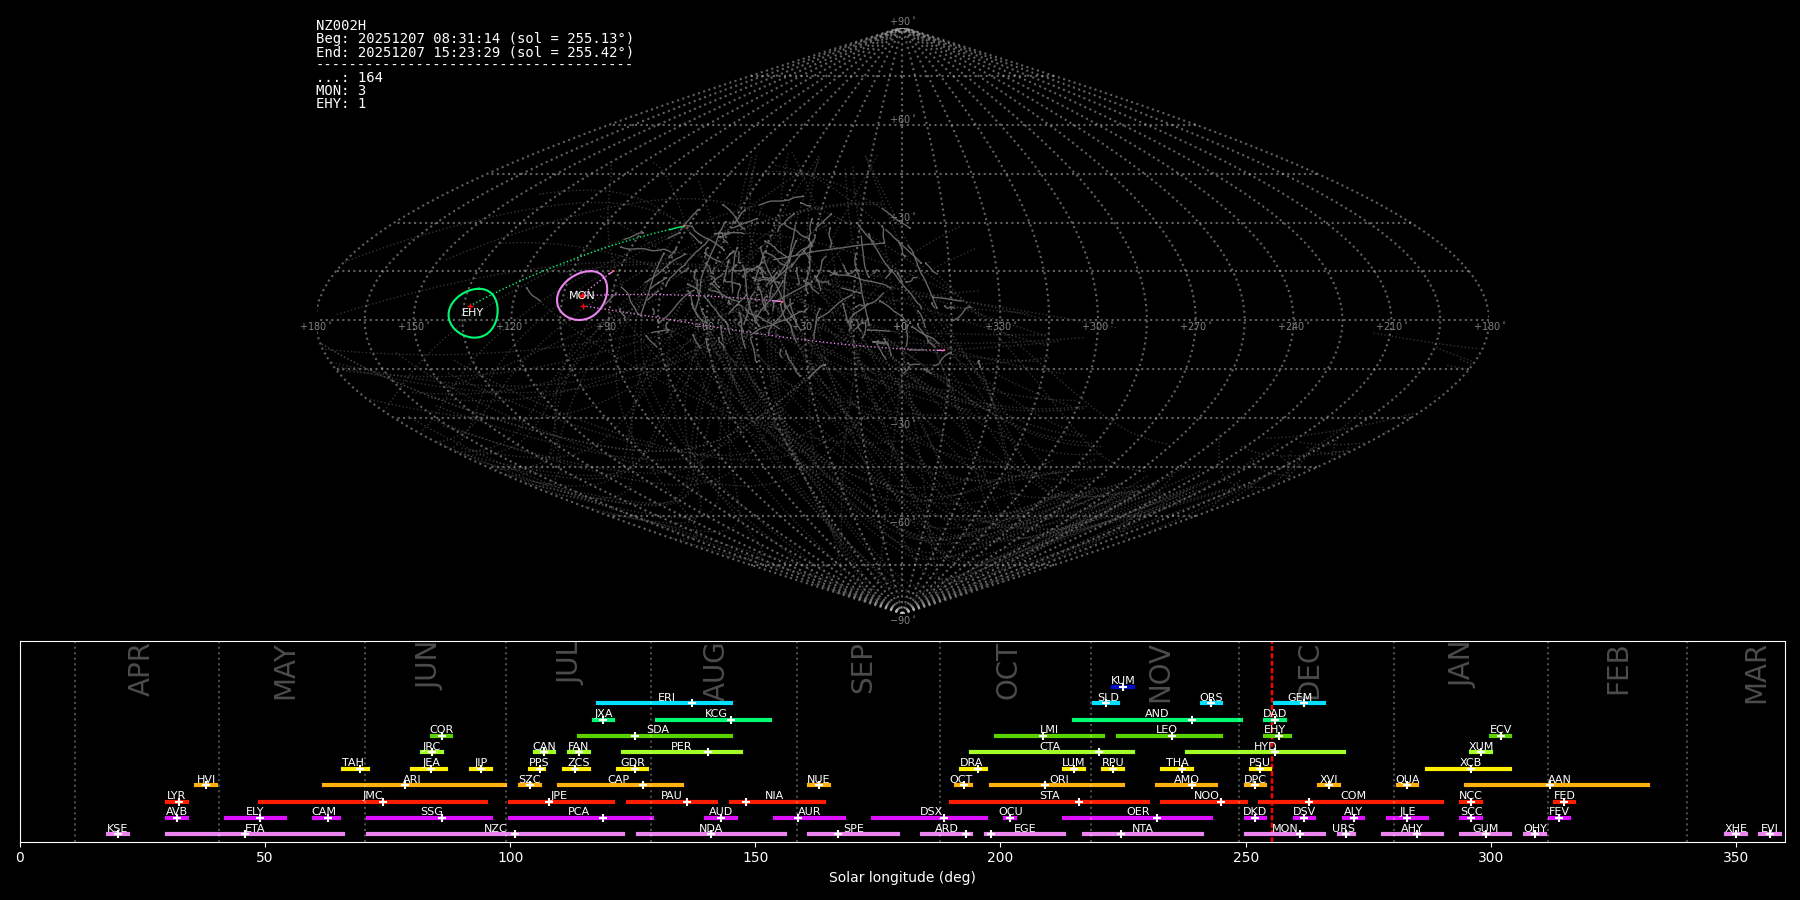Click the pink MON radiant circle on sky map
1800x900 pixels.
[x=583, y=295]
